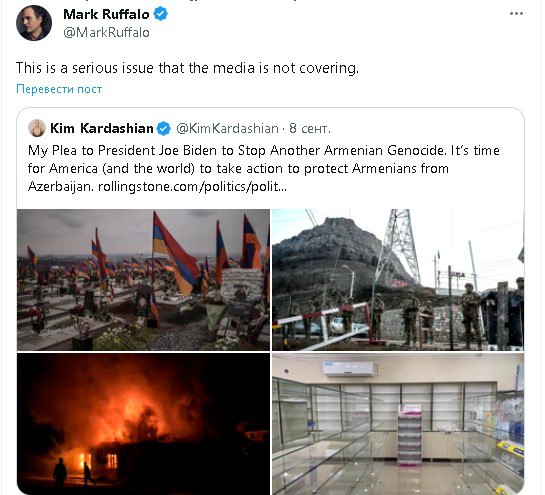Open the three-dot more options menu

pyautogui.click(x=516, y=14)
